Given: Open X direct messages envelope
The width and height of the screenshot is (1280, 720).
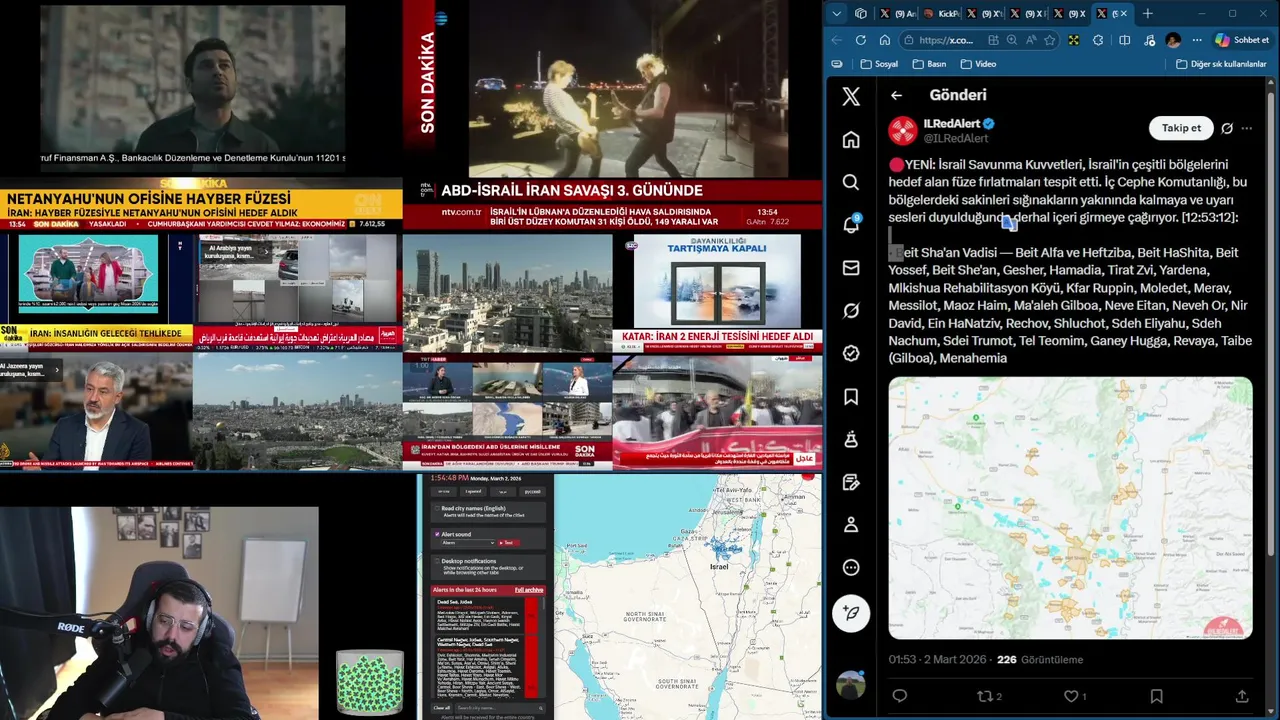Looking at the screenshot, I should pos(851,268).
